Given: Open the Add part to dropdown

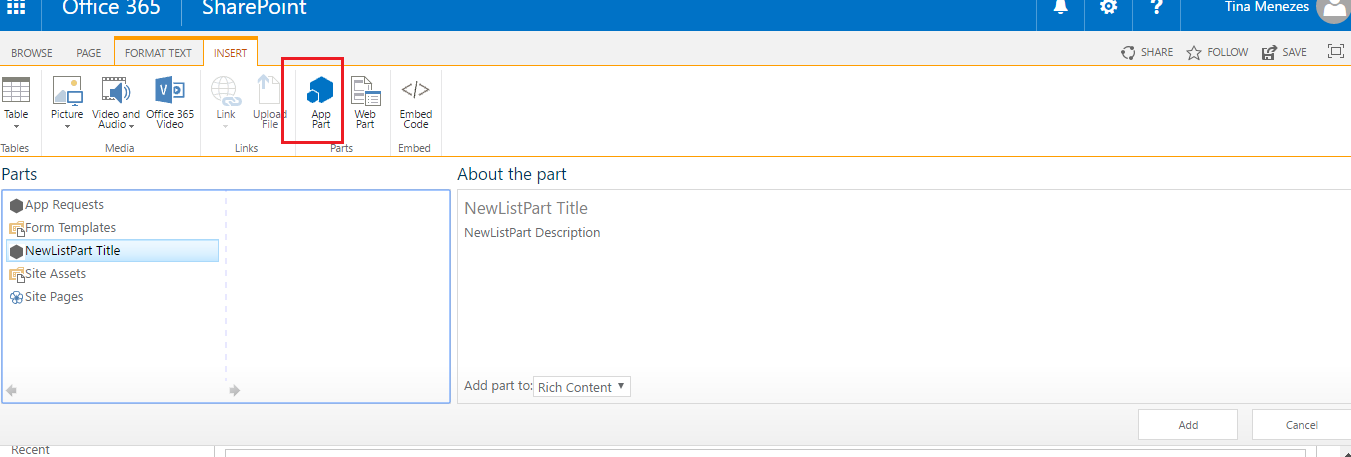Looking at the screenshot, I should coord(582,387).
